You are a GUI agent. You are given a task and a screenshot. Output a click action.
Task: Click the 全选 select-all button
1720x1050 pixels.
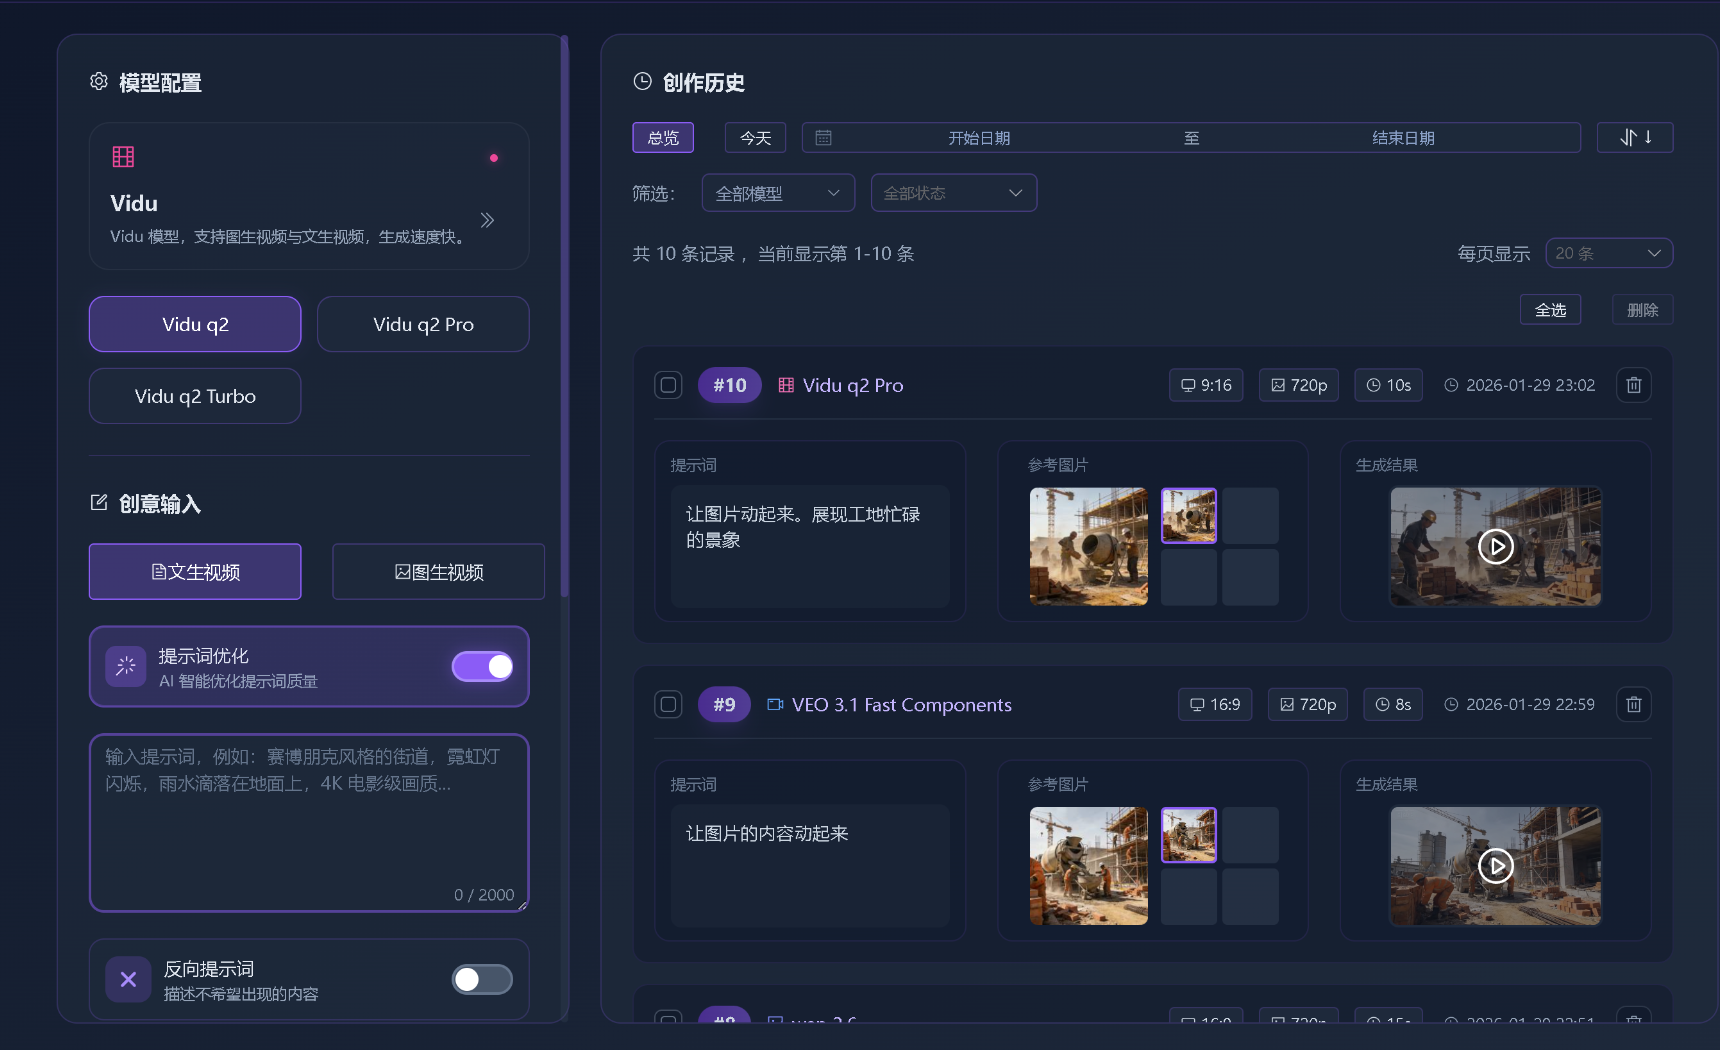(1551, 309)
